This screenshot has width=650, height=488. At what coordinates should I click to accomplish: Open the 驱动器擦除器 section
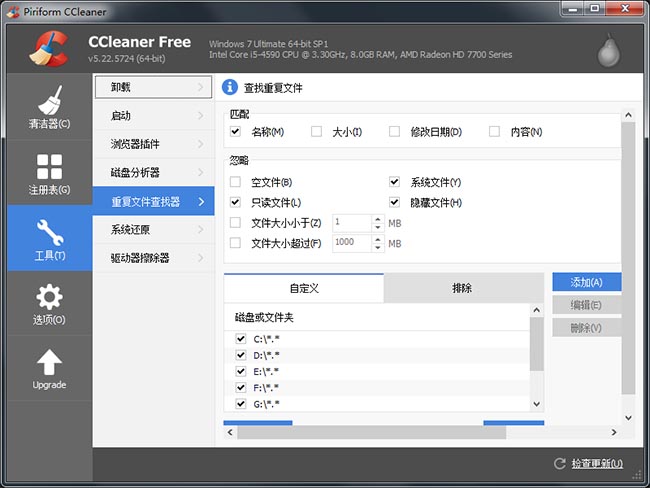(x=153, y=258)
